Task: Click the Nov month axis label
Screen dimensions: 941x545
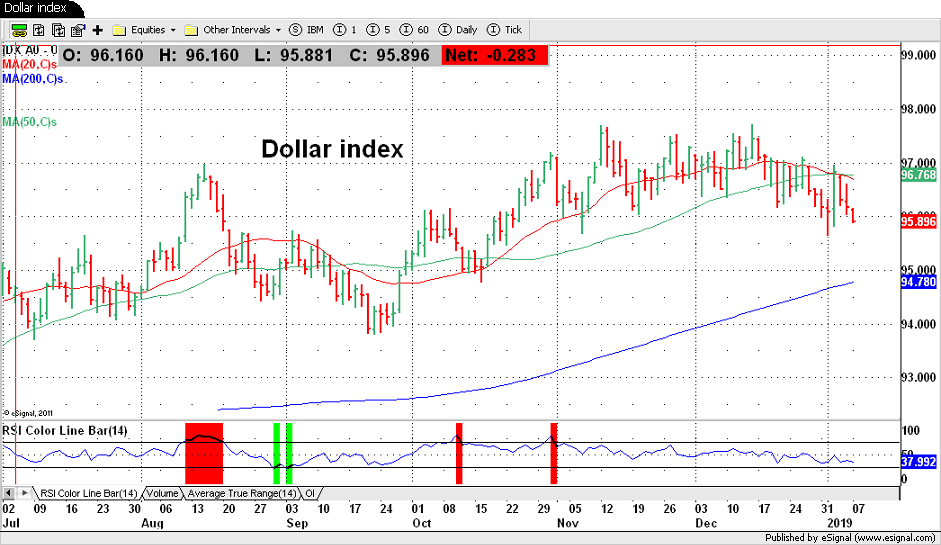Action: click(568, 523)
